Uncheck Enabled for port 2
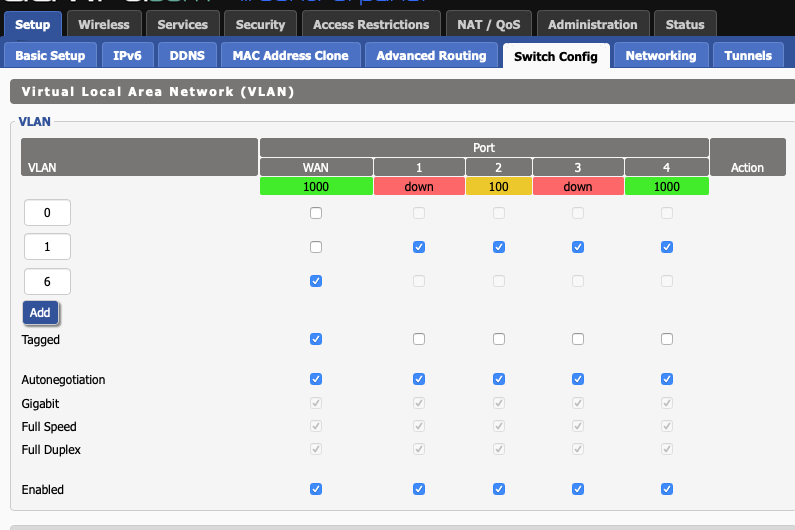 pos(499,489)
